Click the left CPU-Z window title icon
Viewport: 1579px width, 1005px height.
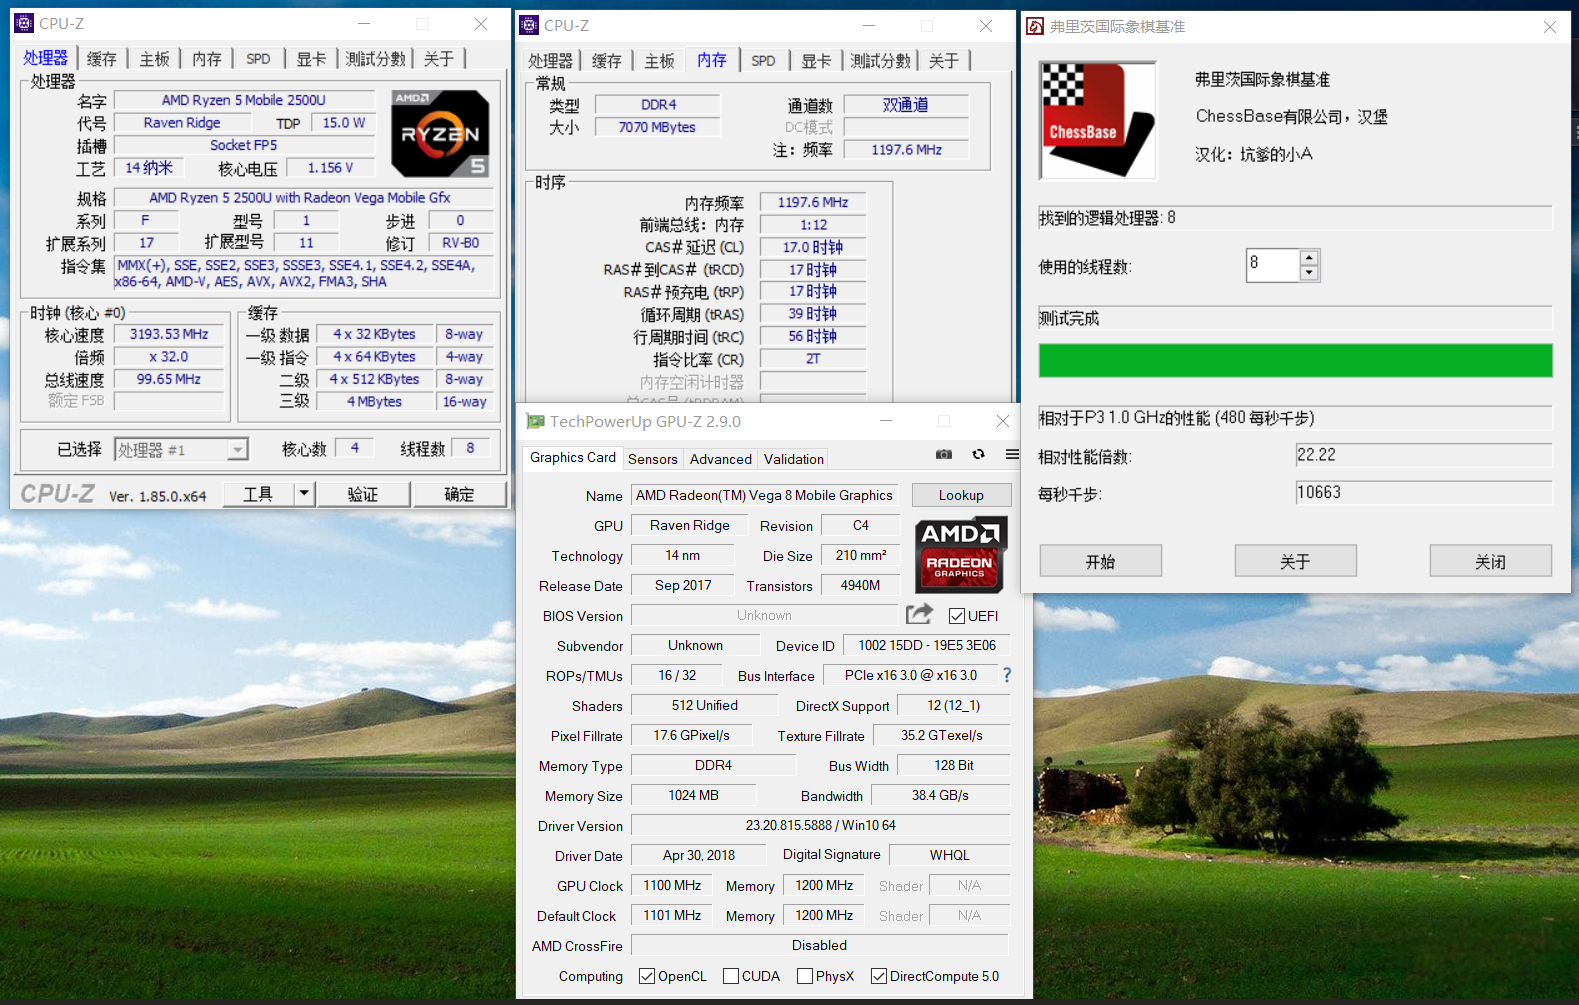(x=25, y=23)
